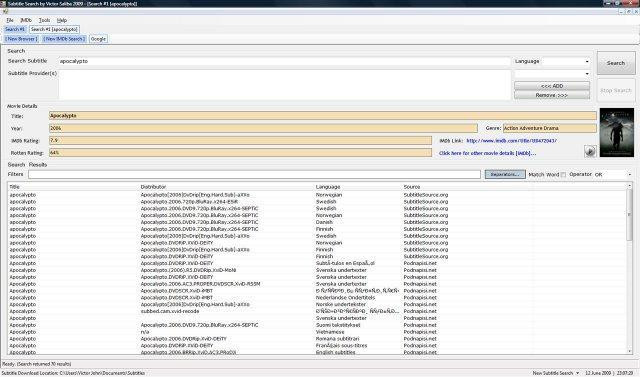The height and width of the screenshot is (377, 640).
Task: Select the Nederlandse Ondertitels result row
Action: point(317,297)
